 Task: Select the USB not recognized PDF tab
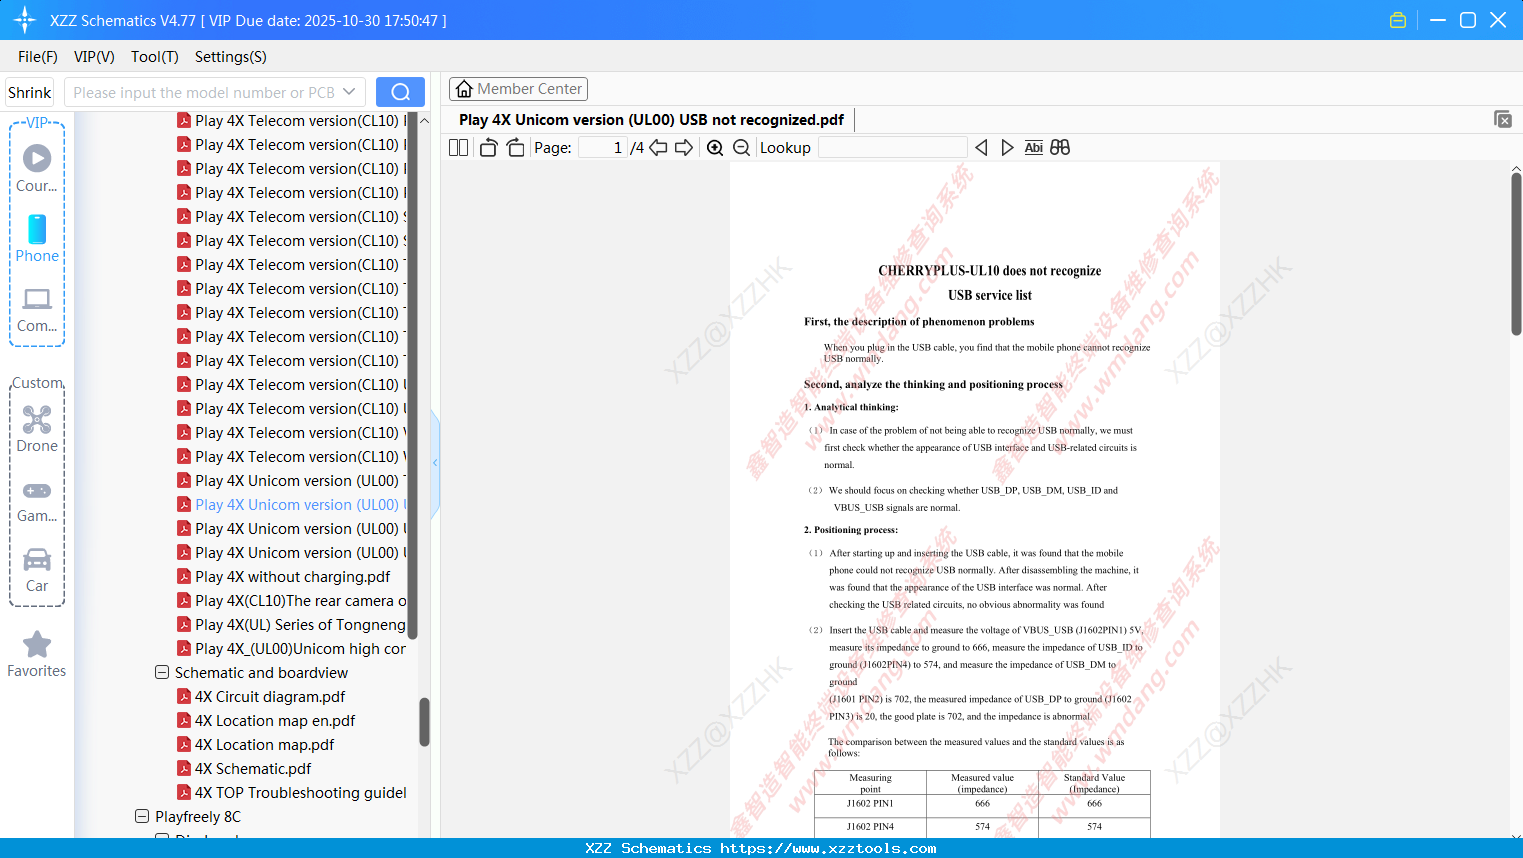651,120
